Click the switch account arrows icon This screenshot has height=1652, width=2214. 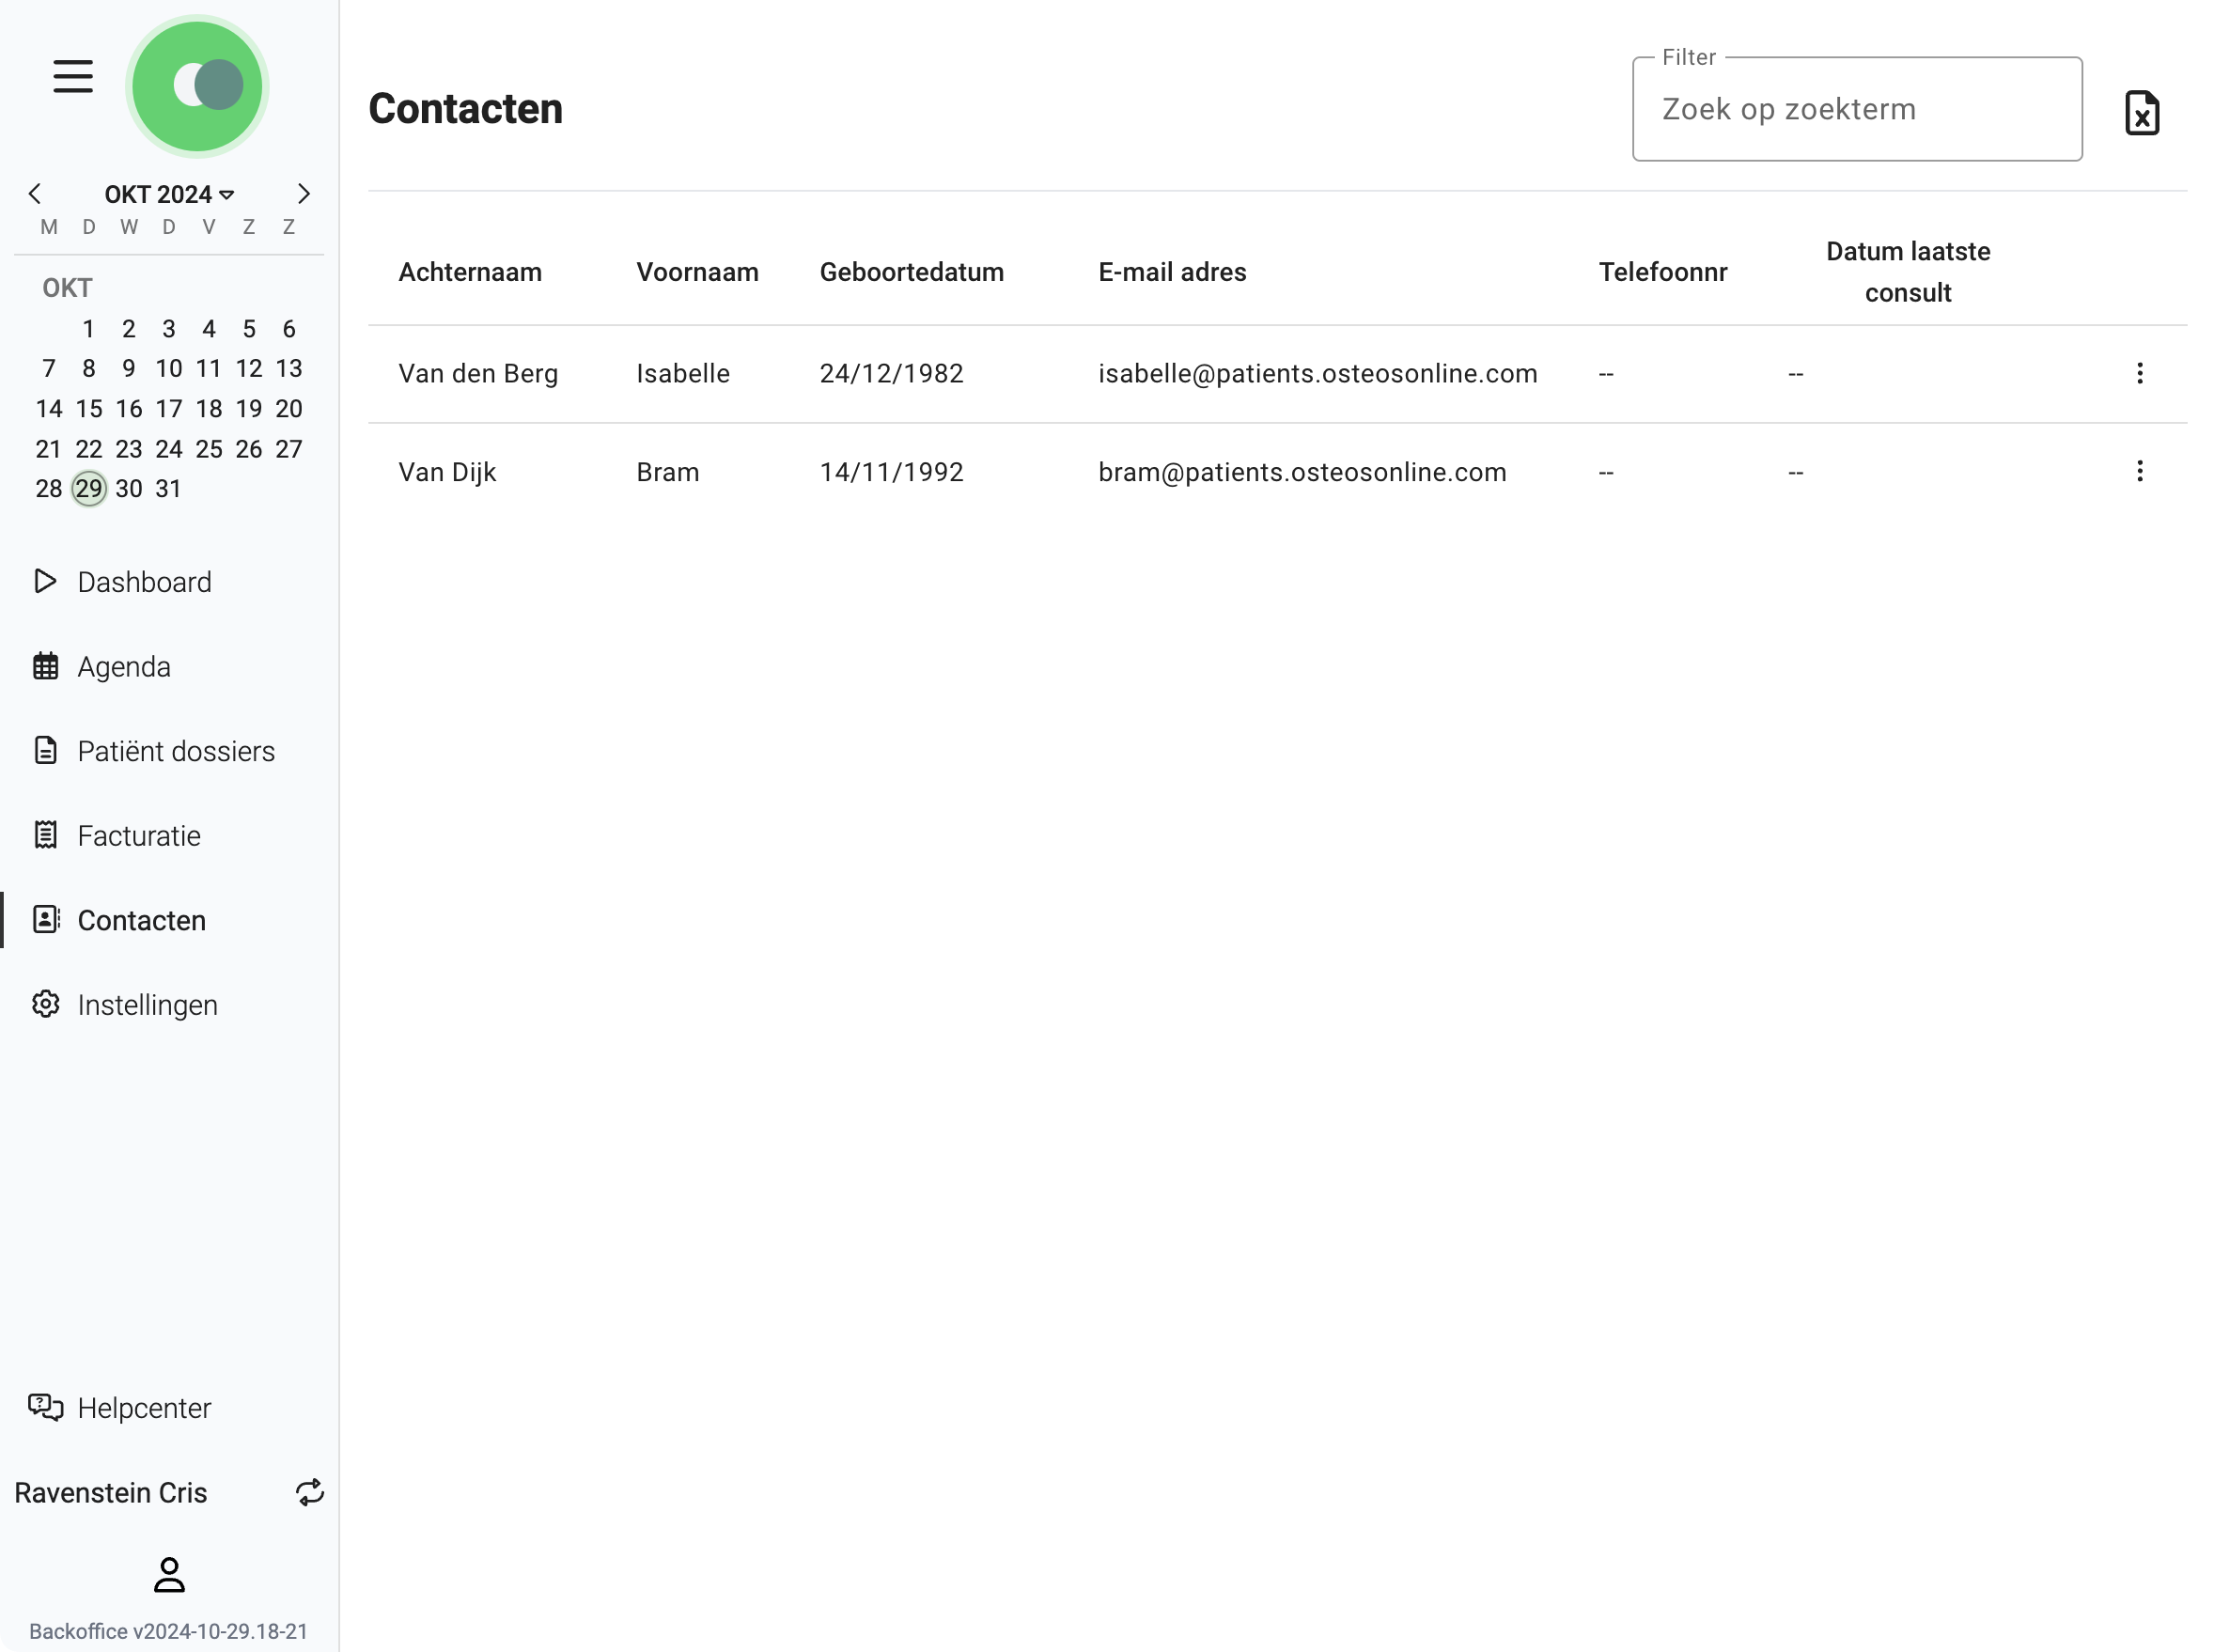point(309,1492)
